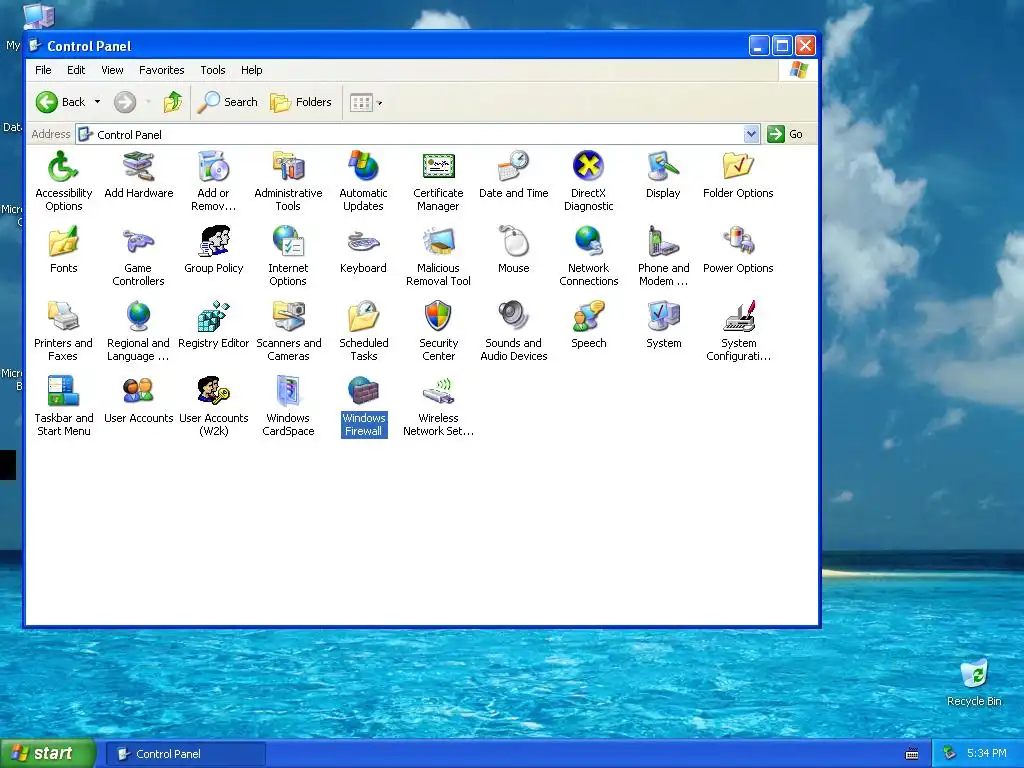Click the on-screen keyboard tray icon
This screenshot has height=768, width=1024.
tap(912, 754)
